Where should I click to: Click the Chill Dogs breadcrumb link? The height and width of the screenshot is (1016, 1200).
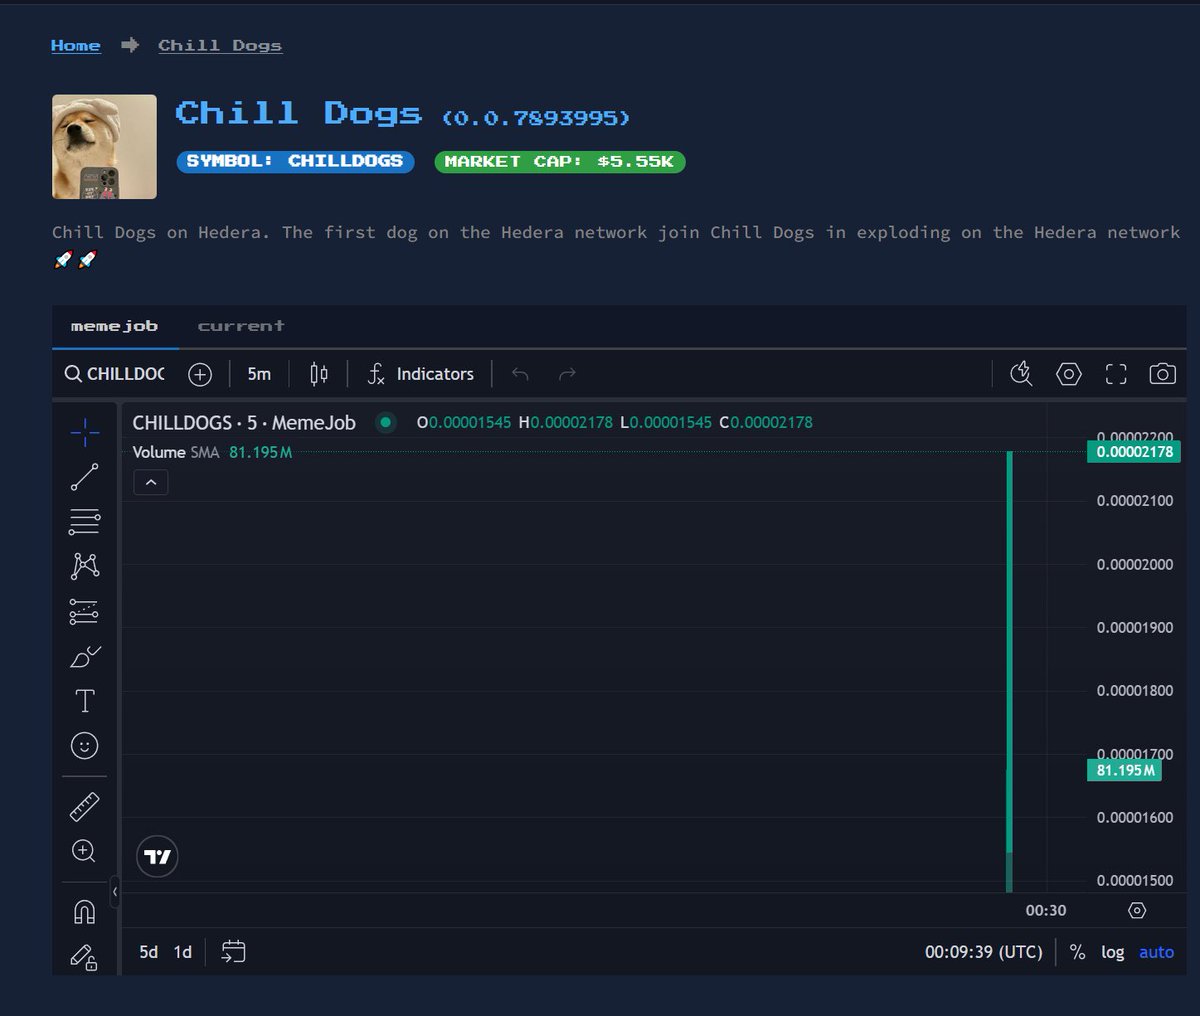point(220,46)
